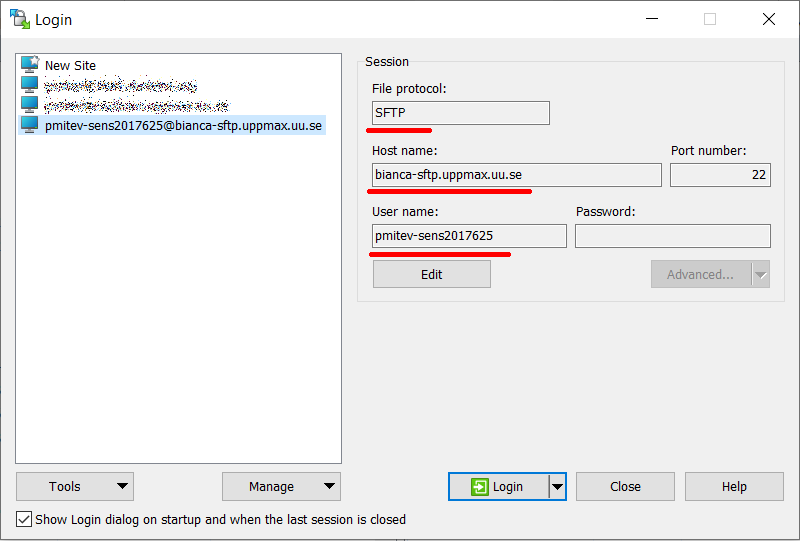Image resolution: width=800 pixels, height=541 pixels.
Task: Open the Manage dropdown menu
Action: pos(281,486)
